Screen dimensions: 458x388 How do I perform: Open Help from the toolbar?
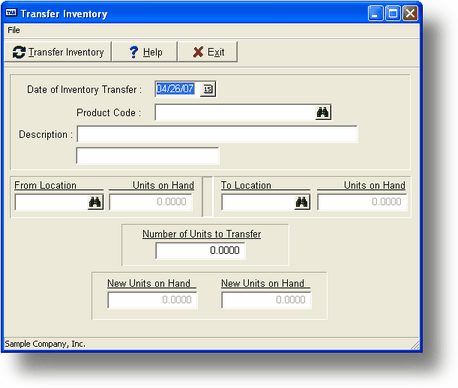[x=145, y=52]
